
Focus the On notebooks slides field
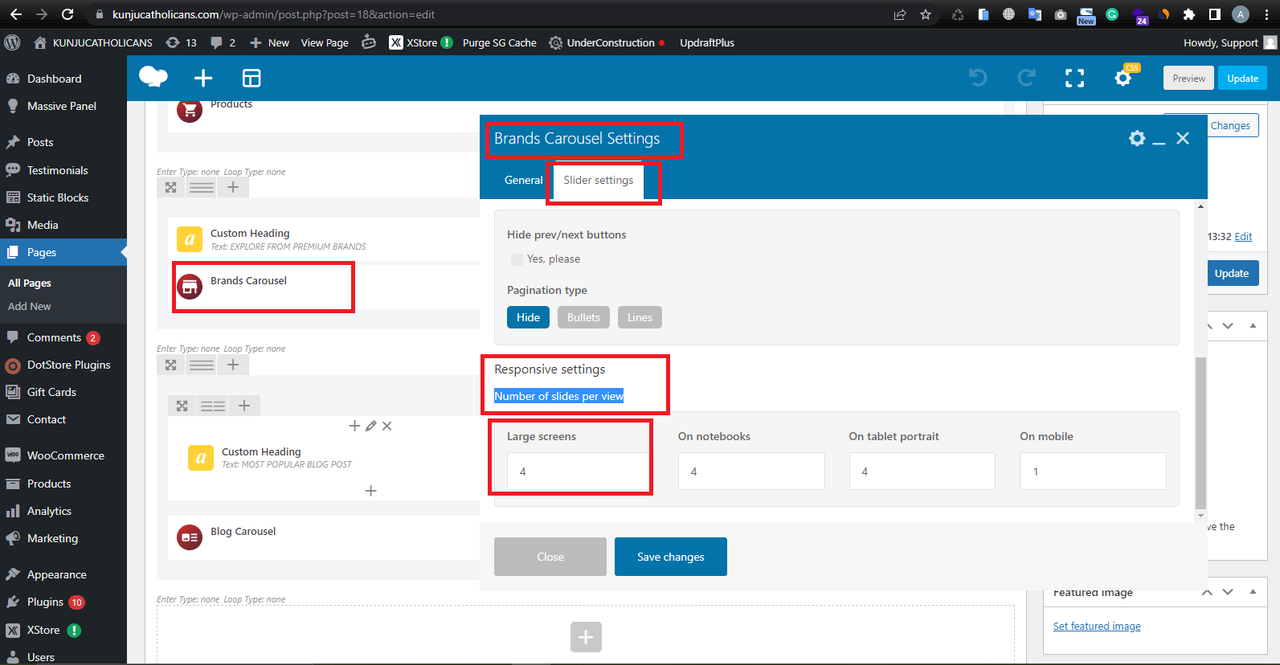(751, 471)
